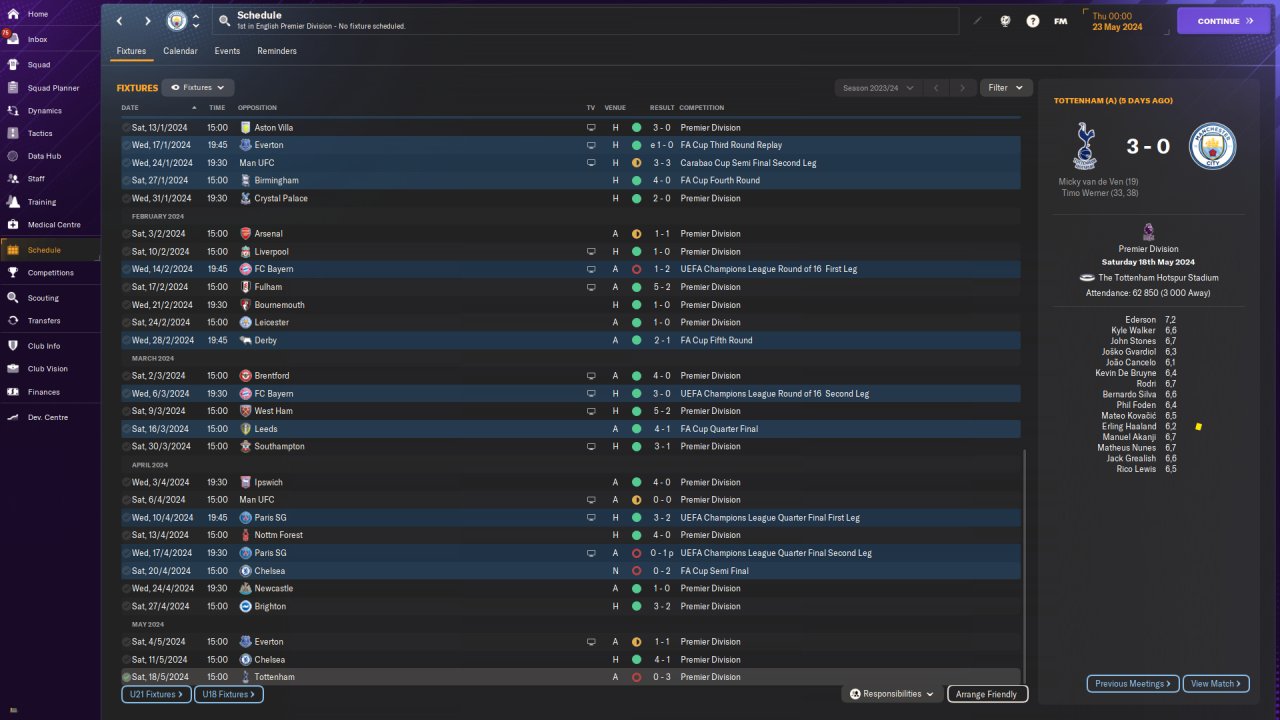Image resolution: width=1280 pixels, height=720 pixels.
Task: Switch to the Events tab
Action: [227, 51]
